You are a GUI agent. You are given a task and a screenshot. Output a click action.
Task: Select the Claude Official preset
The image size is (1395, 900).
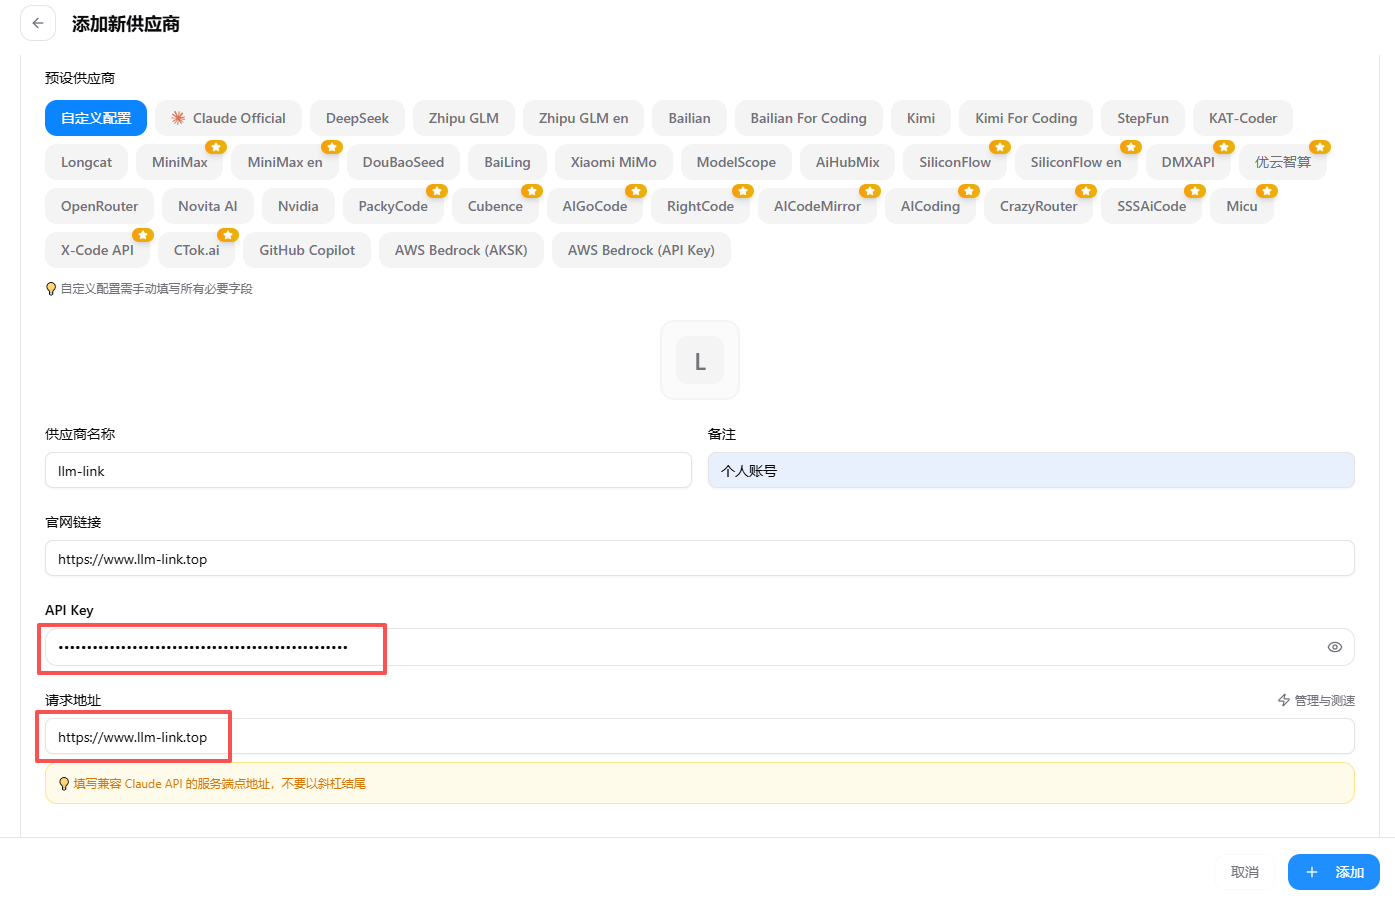point(228,118)
